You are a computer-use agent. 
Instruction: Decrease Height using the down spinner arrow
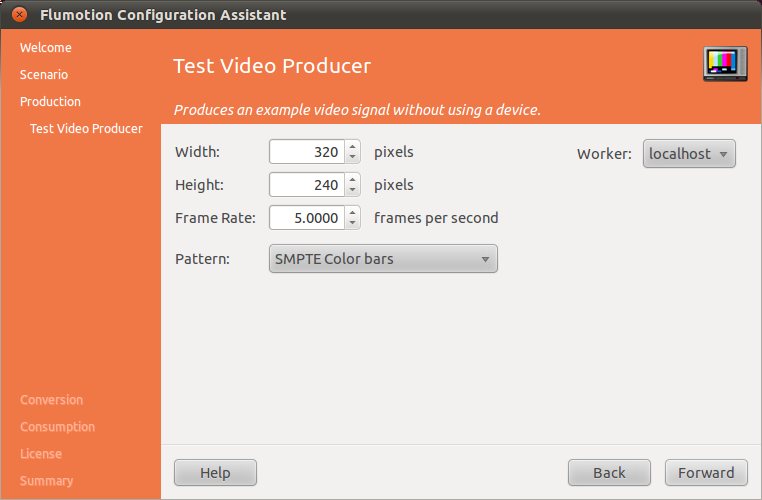pos(352,190)
